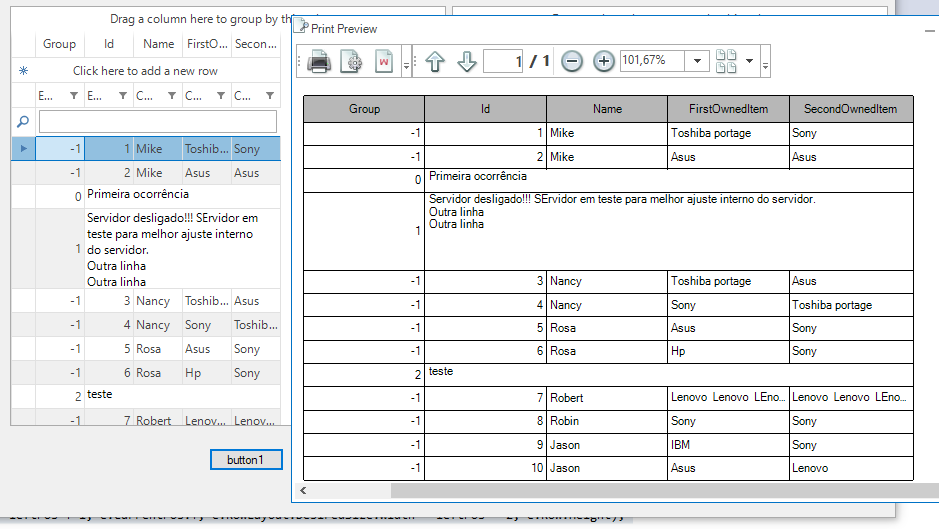Go to previous page with up arrow

[x=435, y=62]
